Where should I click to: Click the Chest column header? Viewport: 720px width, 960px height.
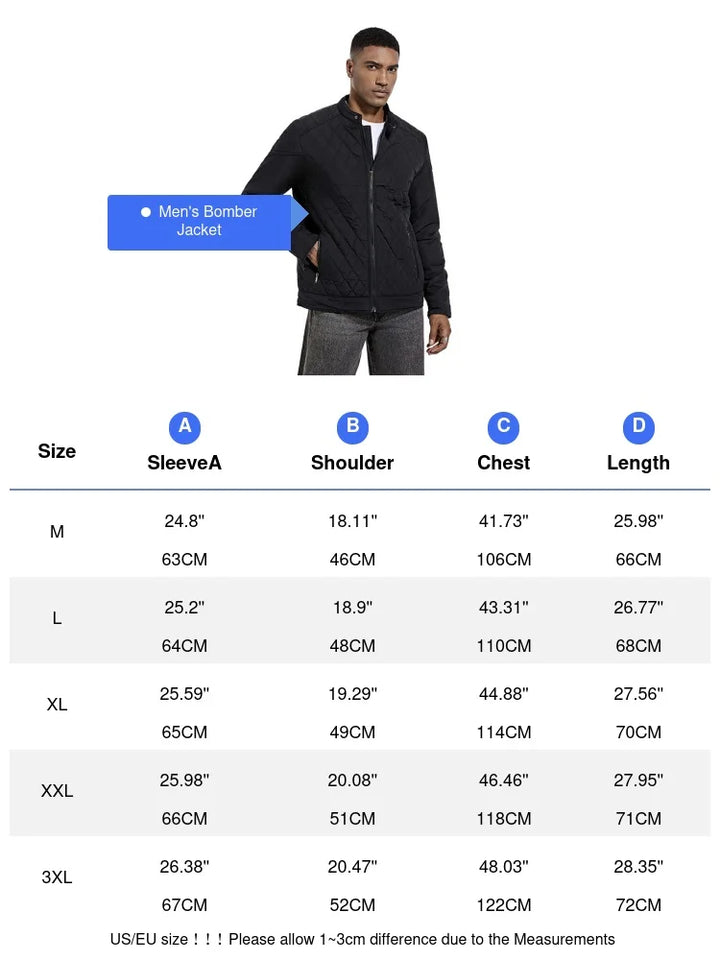[503, 463]
